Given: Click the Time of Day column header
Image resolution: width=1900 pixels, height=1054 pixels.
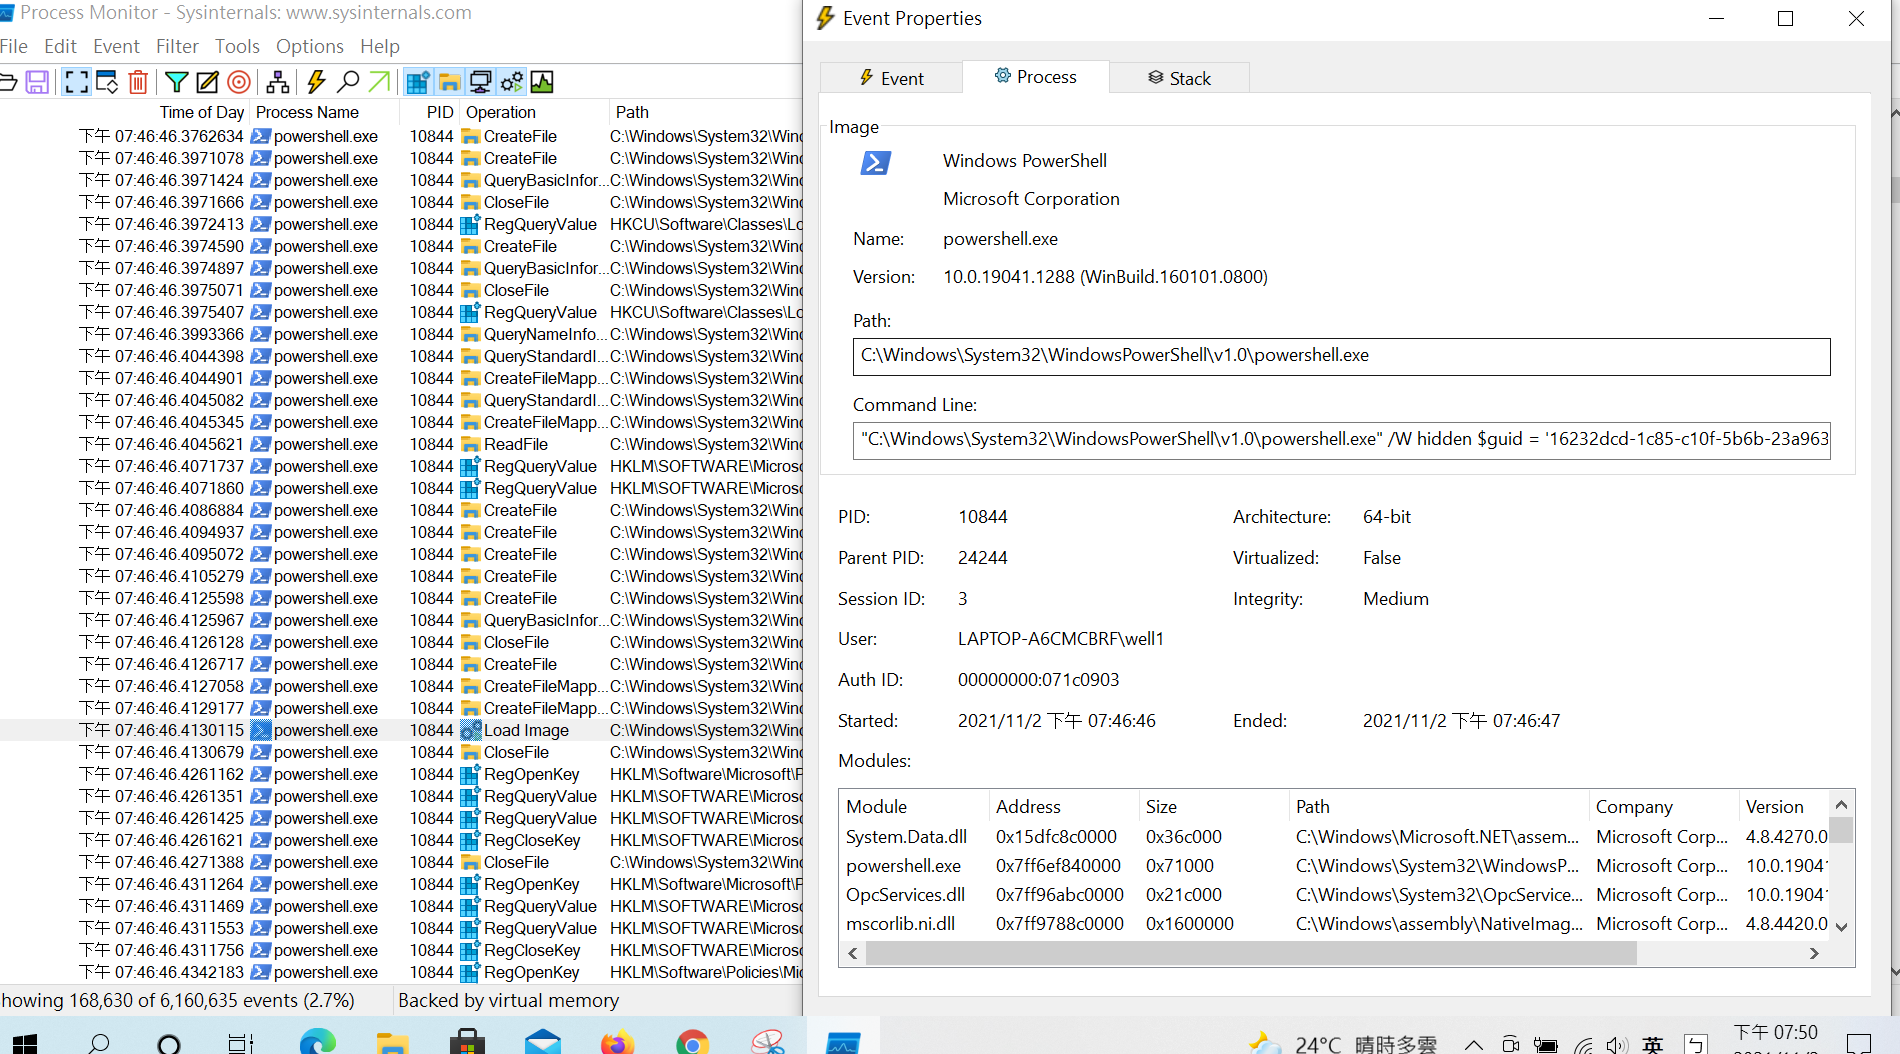Looking at the screenshot, I should pos(202,112).
